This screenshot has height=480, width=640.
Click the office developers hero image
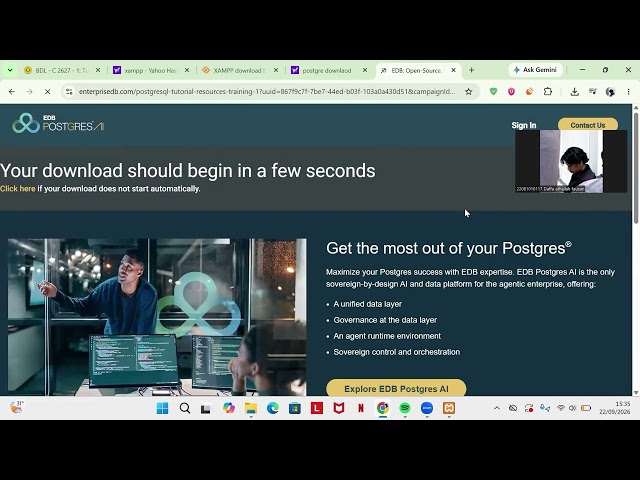pyautogui.click(x=157, y=317)
